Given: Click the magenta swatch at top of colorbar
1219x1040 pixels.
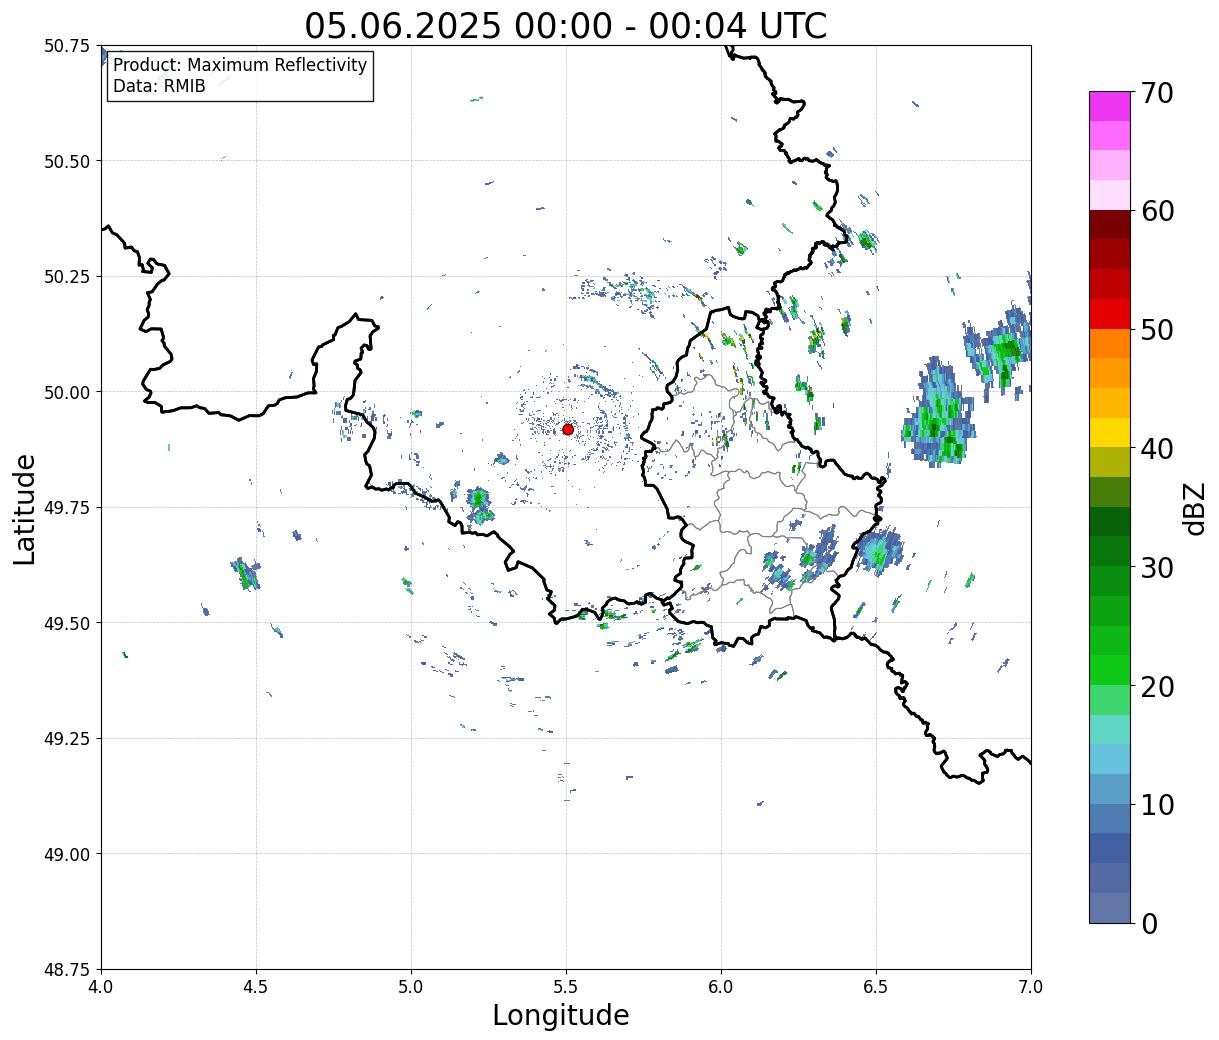Looking at the screenshot, I should 1110,106.
